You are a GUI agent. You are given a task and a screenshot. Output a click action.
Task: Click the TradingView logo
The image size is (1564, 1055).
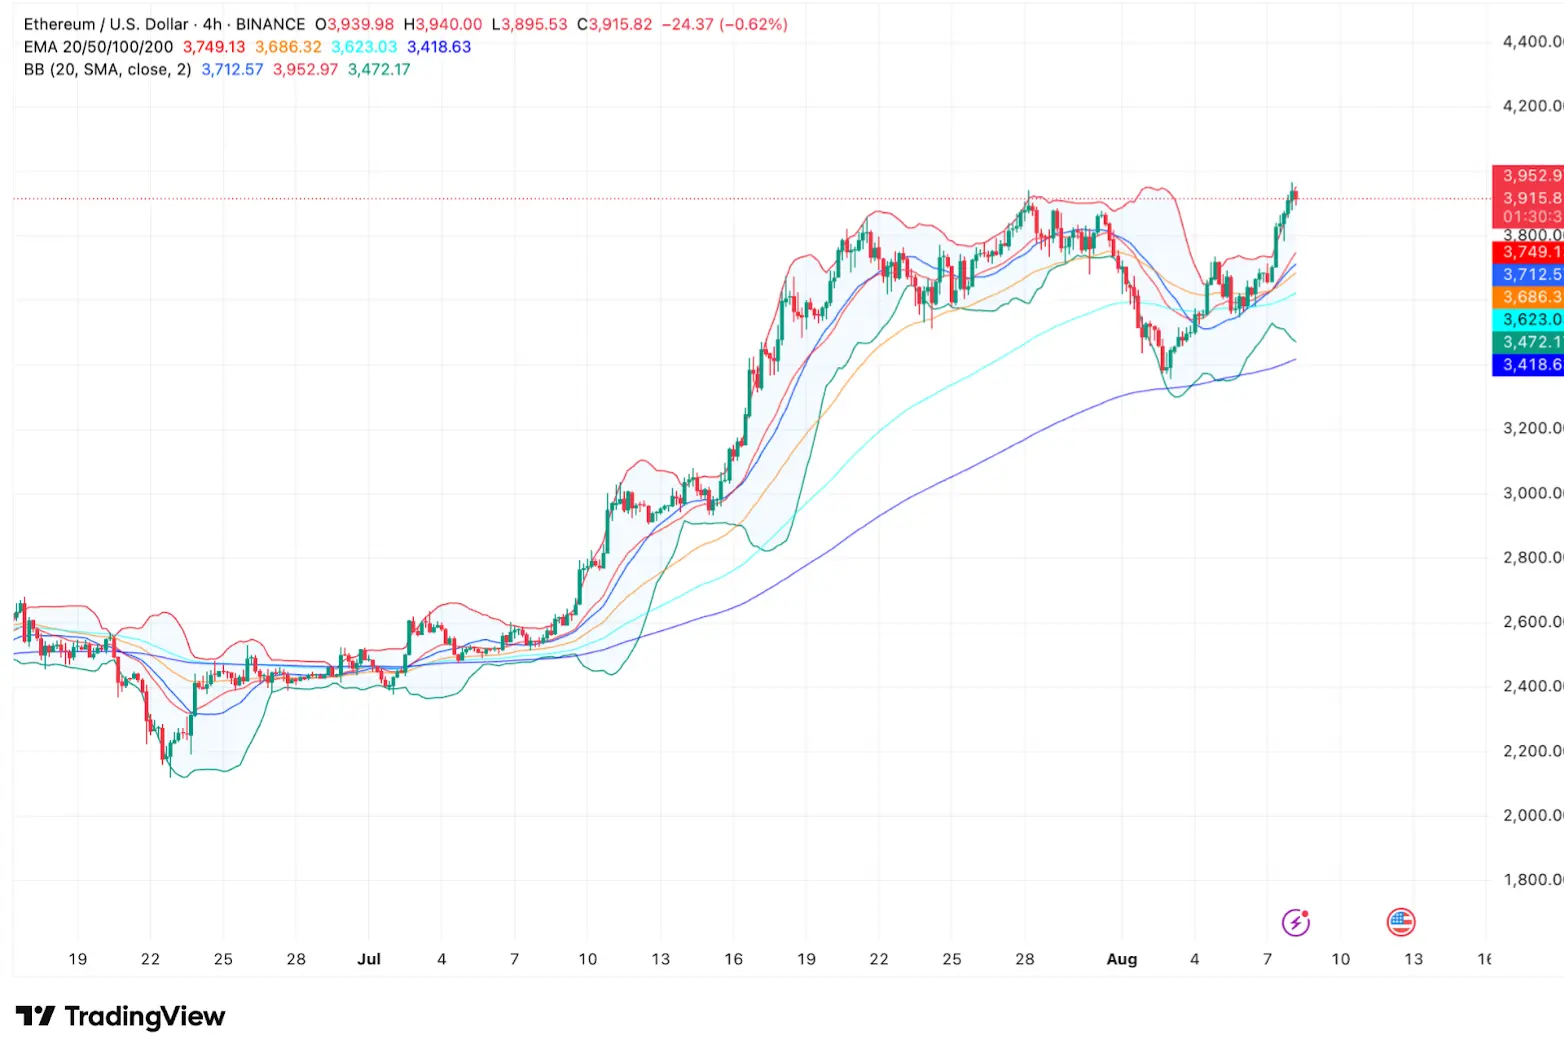click(121, 1016)
